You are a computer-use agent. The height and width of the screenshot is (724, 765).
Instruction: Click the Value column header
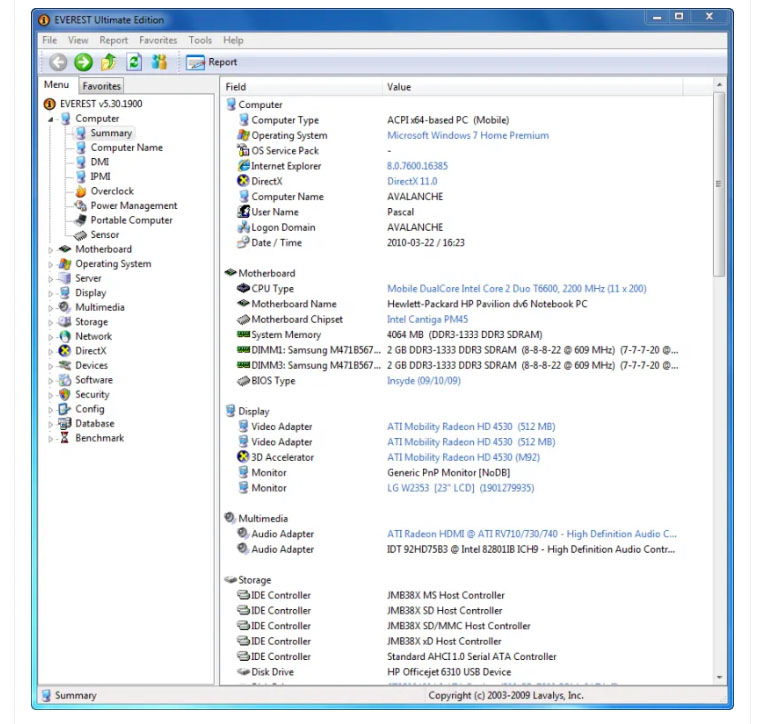pos(532,87)
